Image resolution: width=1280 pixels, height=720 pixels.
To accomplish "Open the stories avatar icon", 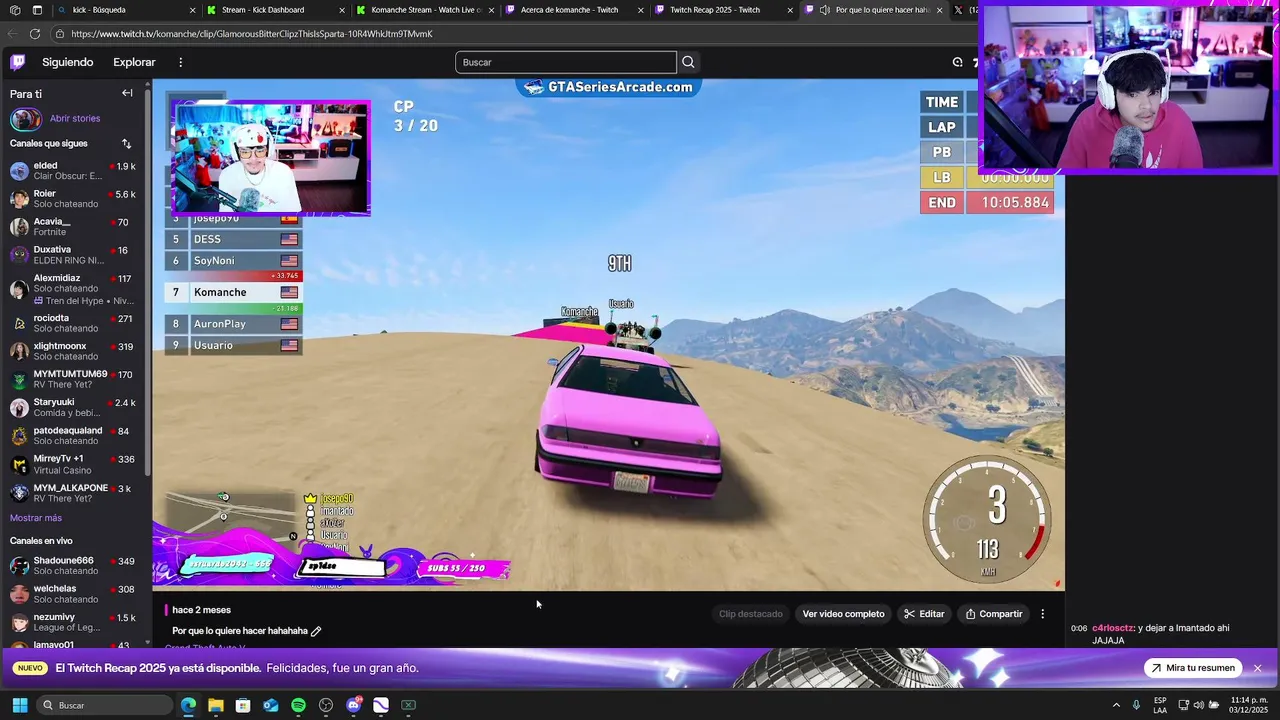I will coord(25,118).
